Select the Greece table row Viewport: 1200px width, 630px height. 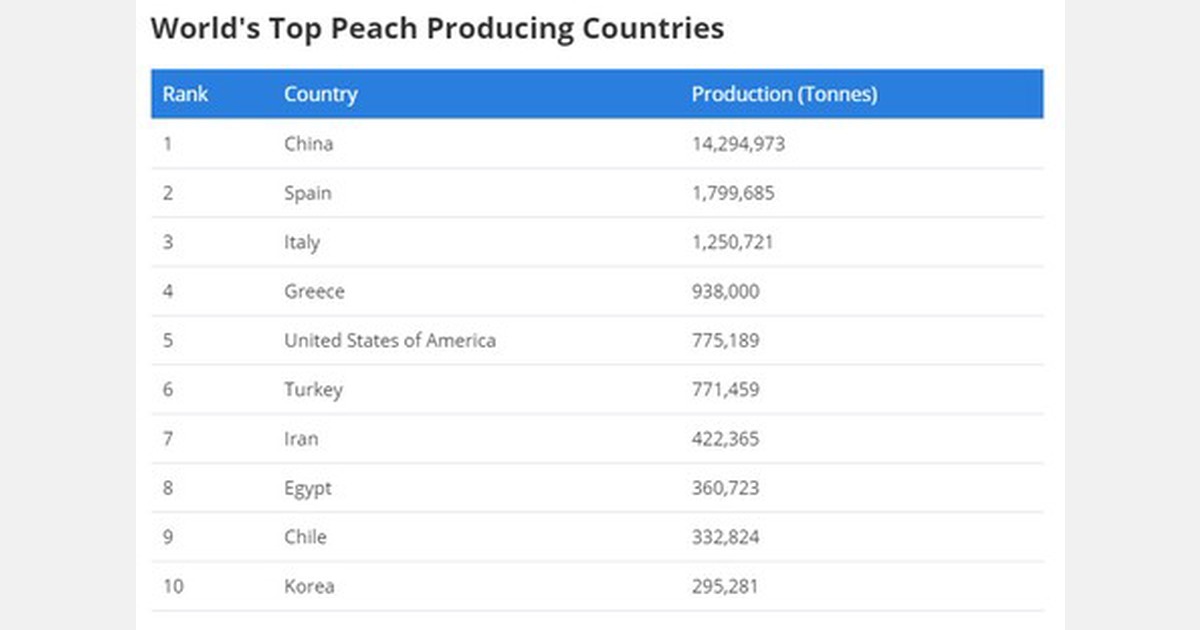(x=314, y=291)
